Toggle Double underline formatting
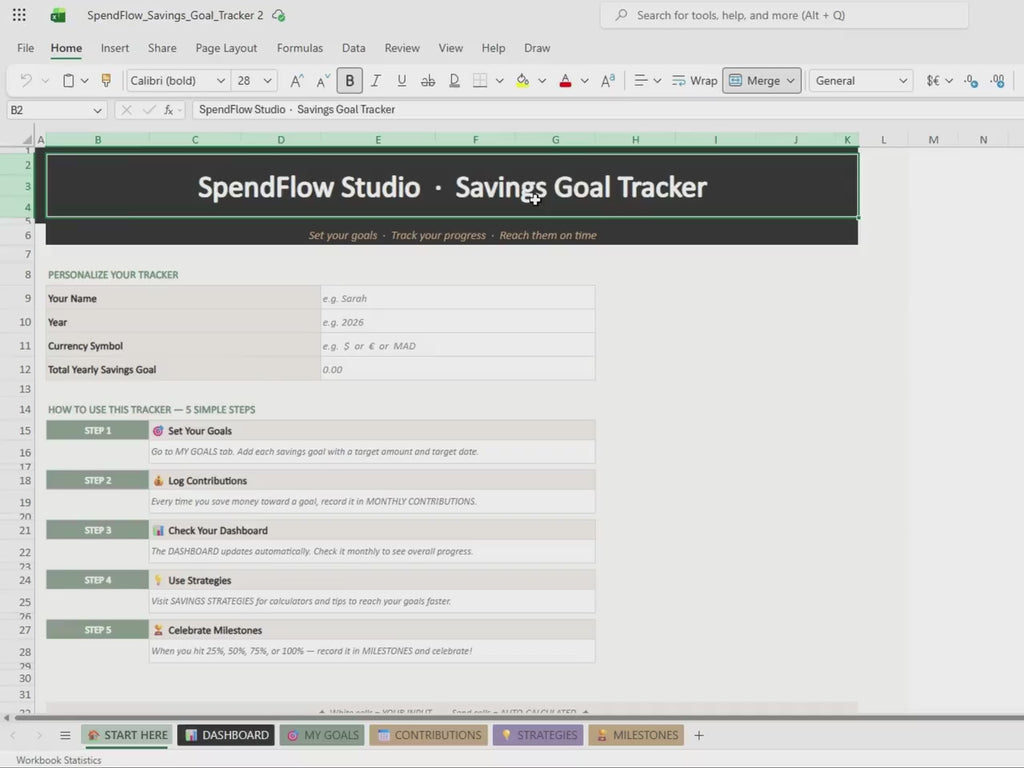 click(x=454, y=80)
